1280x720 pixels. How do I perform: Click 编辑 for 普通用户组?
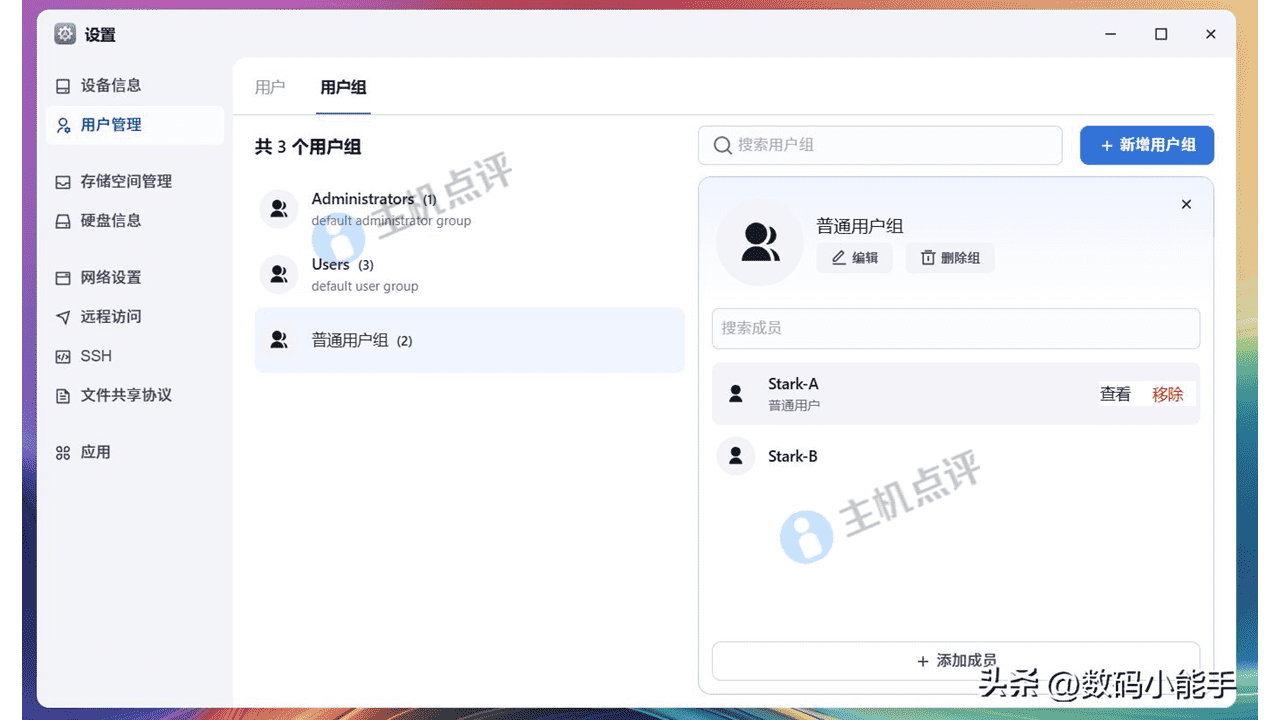coord(855,258)
